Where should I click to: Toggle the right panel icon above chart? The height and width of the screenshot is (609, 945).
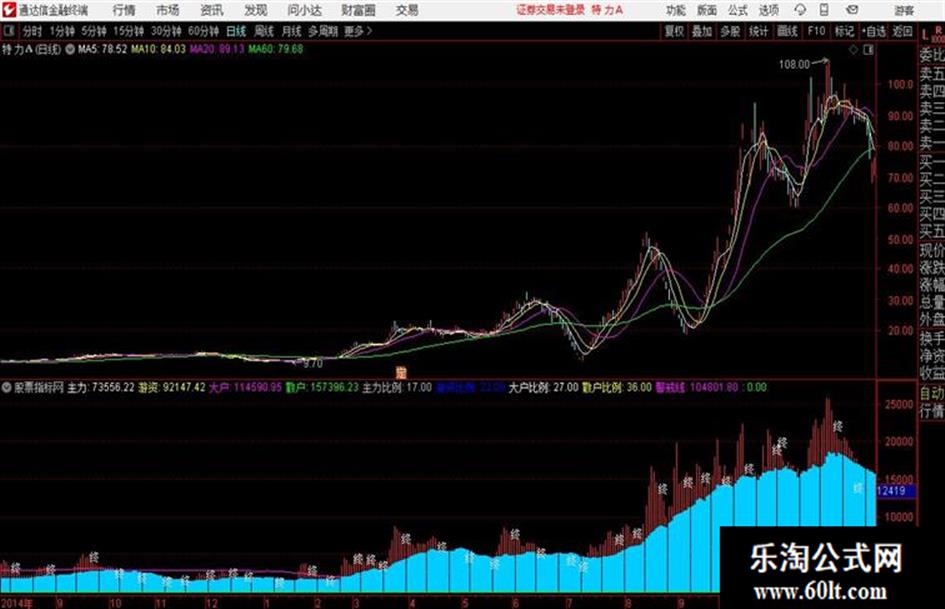pos(868,50)
